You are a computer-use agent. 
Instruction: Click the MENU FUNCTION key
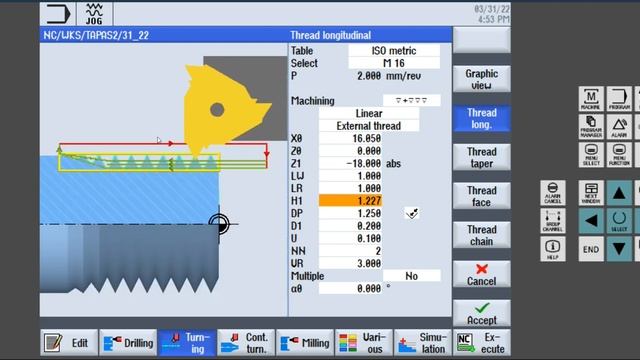[x=619, y=155]
